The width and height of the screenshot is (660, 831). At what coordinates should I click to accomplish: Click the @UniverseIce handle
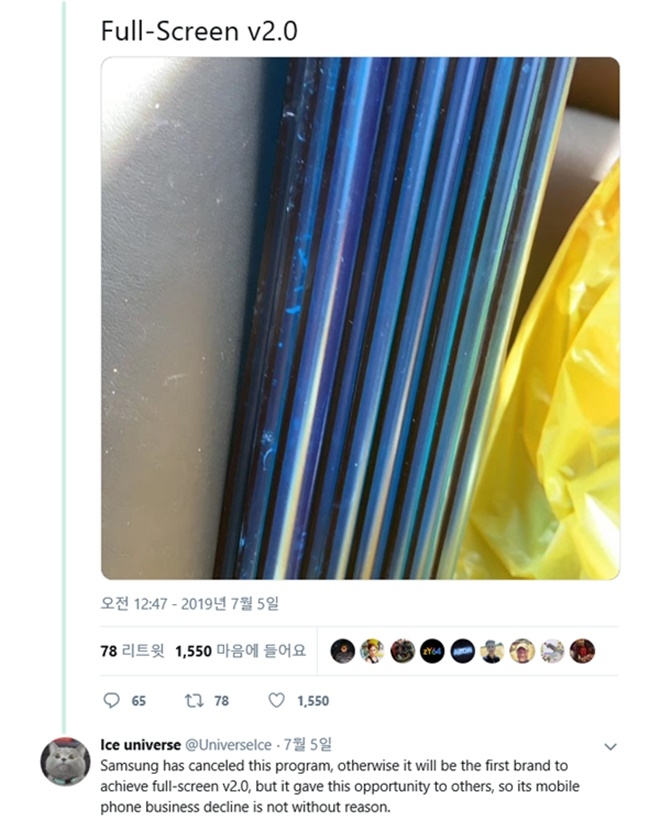[228, 745]
